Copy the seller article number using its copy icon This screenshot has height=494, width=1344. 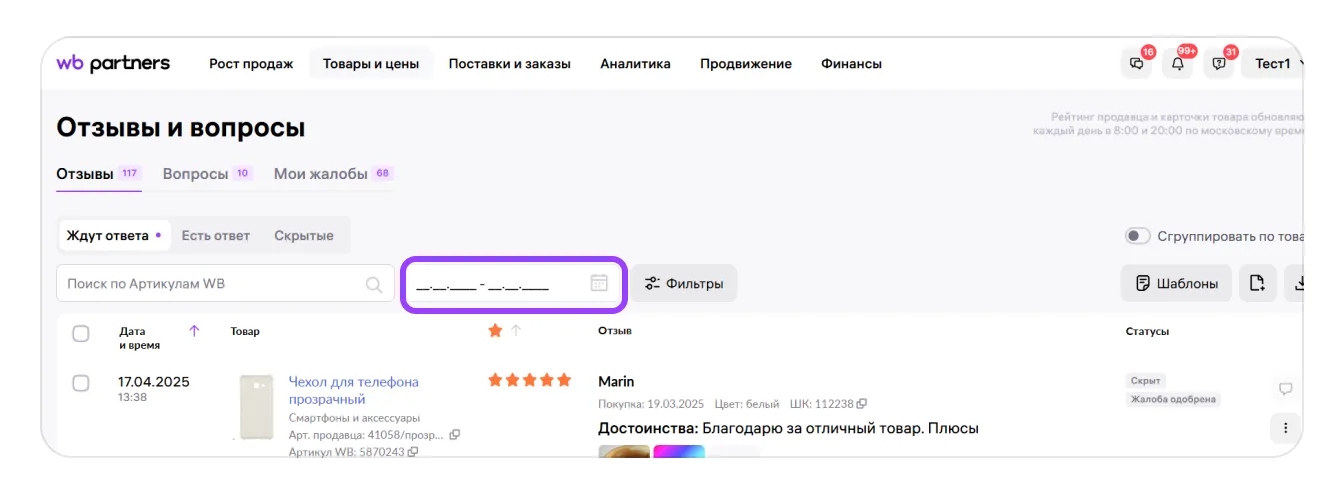pos(455,435)
